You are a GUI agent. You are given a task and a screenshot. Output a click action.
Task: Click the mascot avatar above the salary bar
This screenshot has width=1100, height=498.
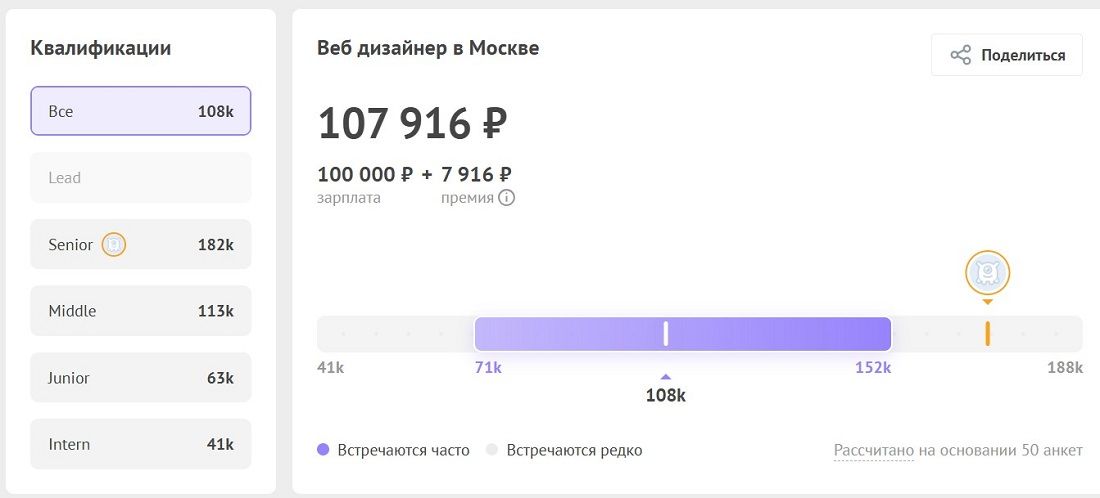[x=987, y=271]
